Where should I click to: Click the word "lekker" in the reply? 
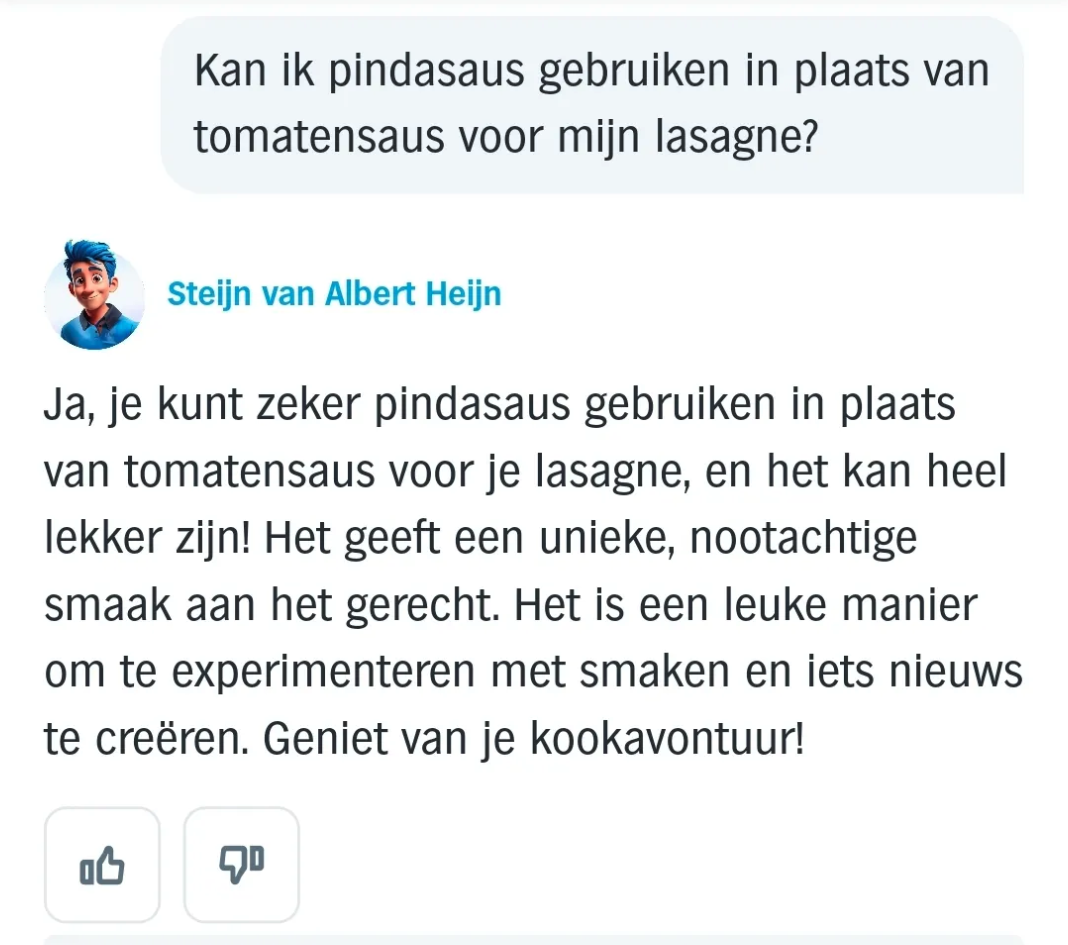(100, 540)
